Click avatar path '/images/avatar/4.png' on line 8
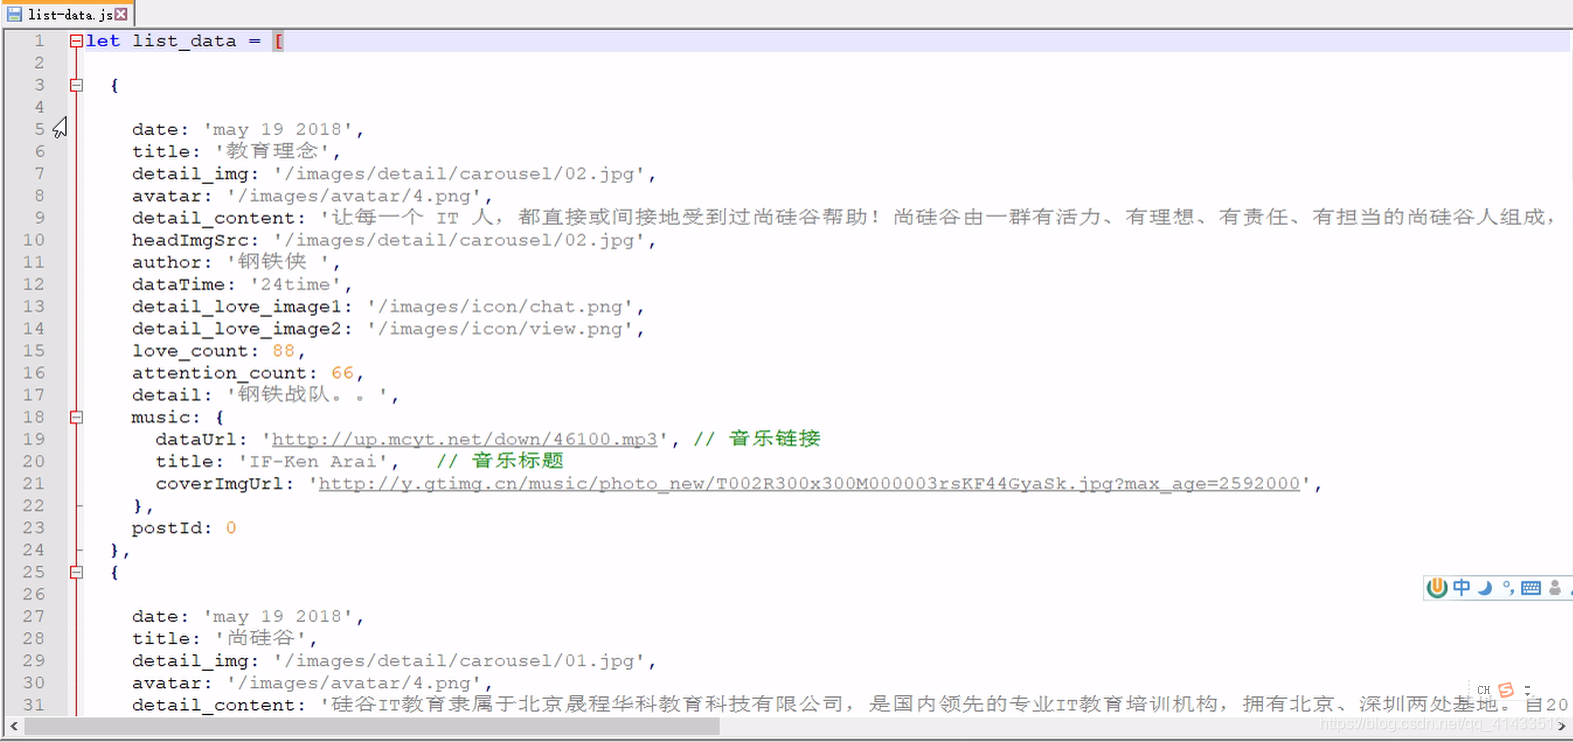1573x742 pixels. [354, 196]
